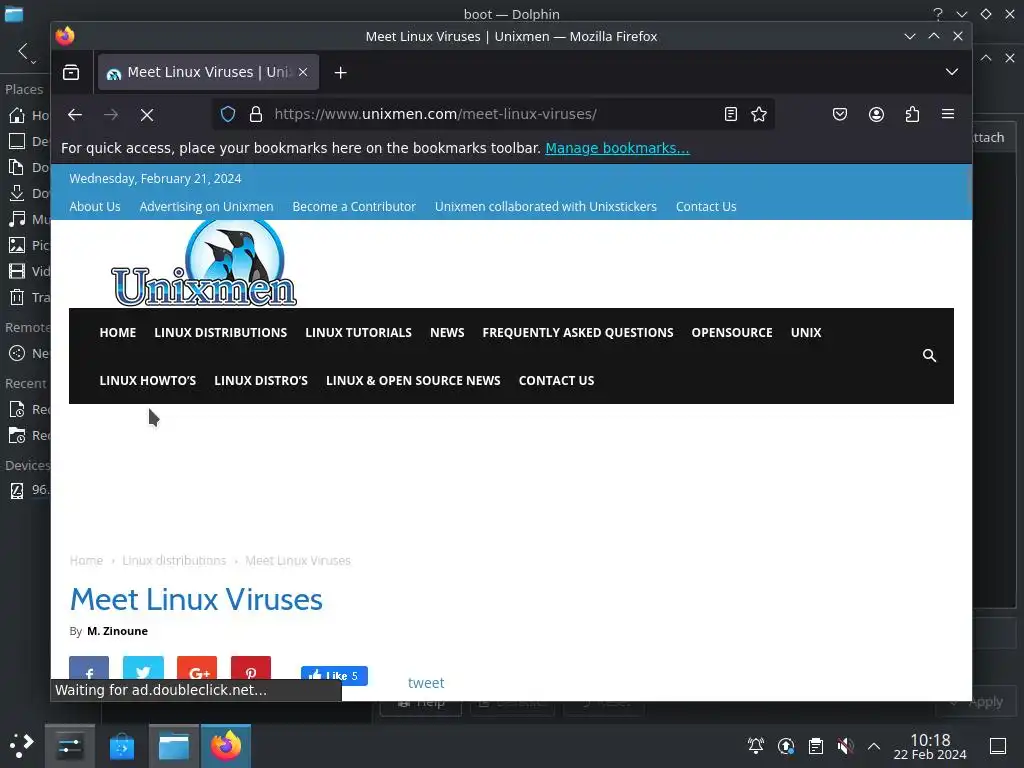Share article on Google Plus icon
The width and height of the screenshot is (1024, 768).
[197, 670]
